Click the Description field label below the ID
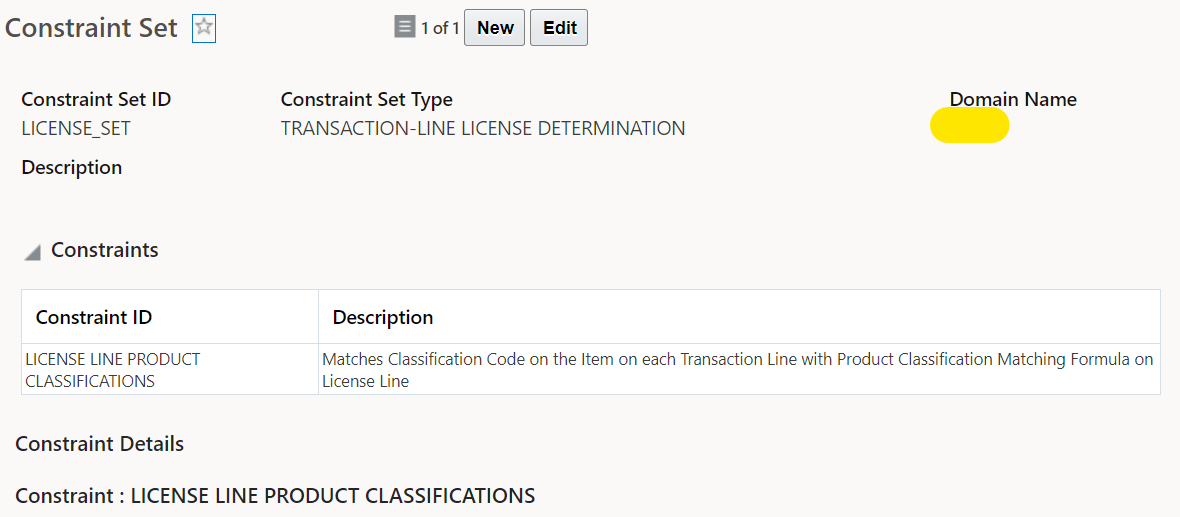Image resolution: width=1180 pixels, height=517 pixels. pos(72,168)
